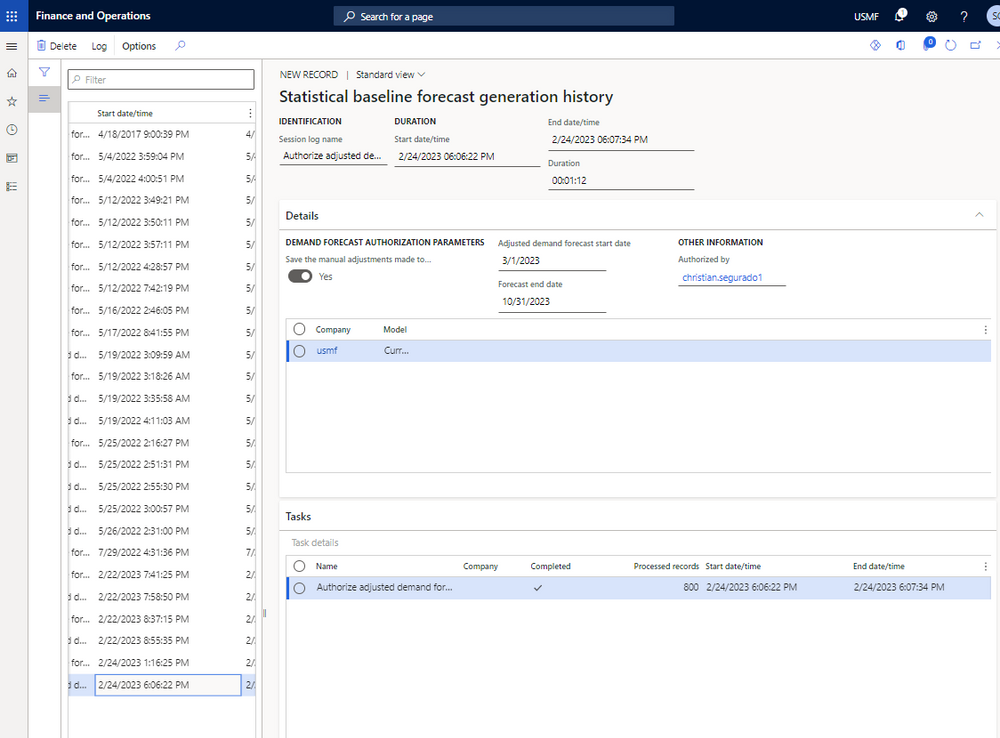Open the app launcher waffle icon
This screenshot has height=738, width=1000.
(12, 16)
